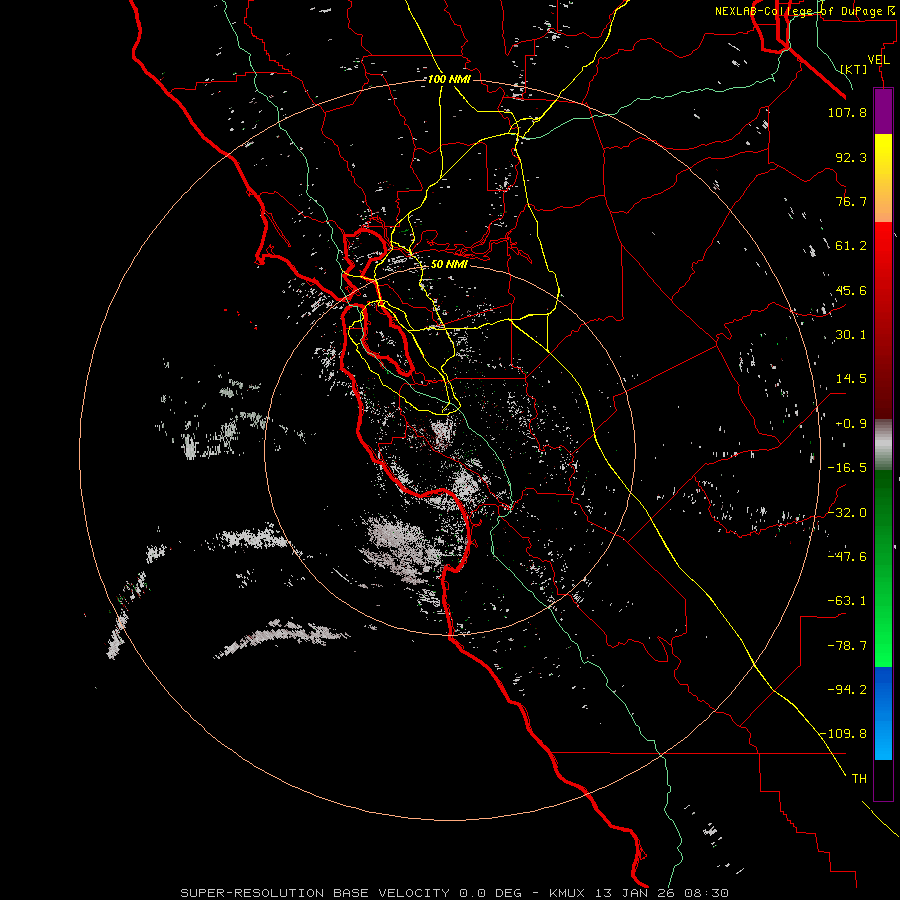Click the purple segment of velocity color bar
900x900 pixels.
883,111
